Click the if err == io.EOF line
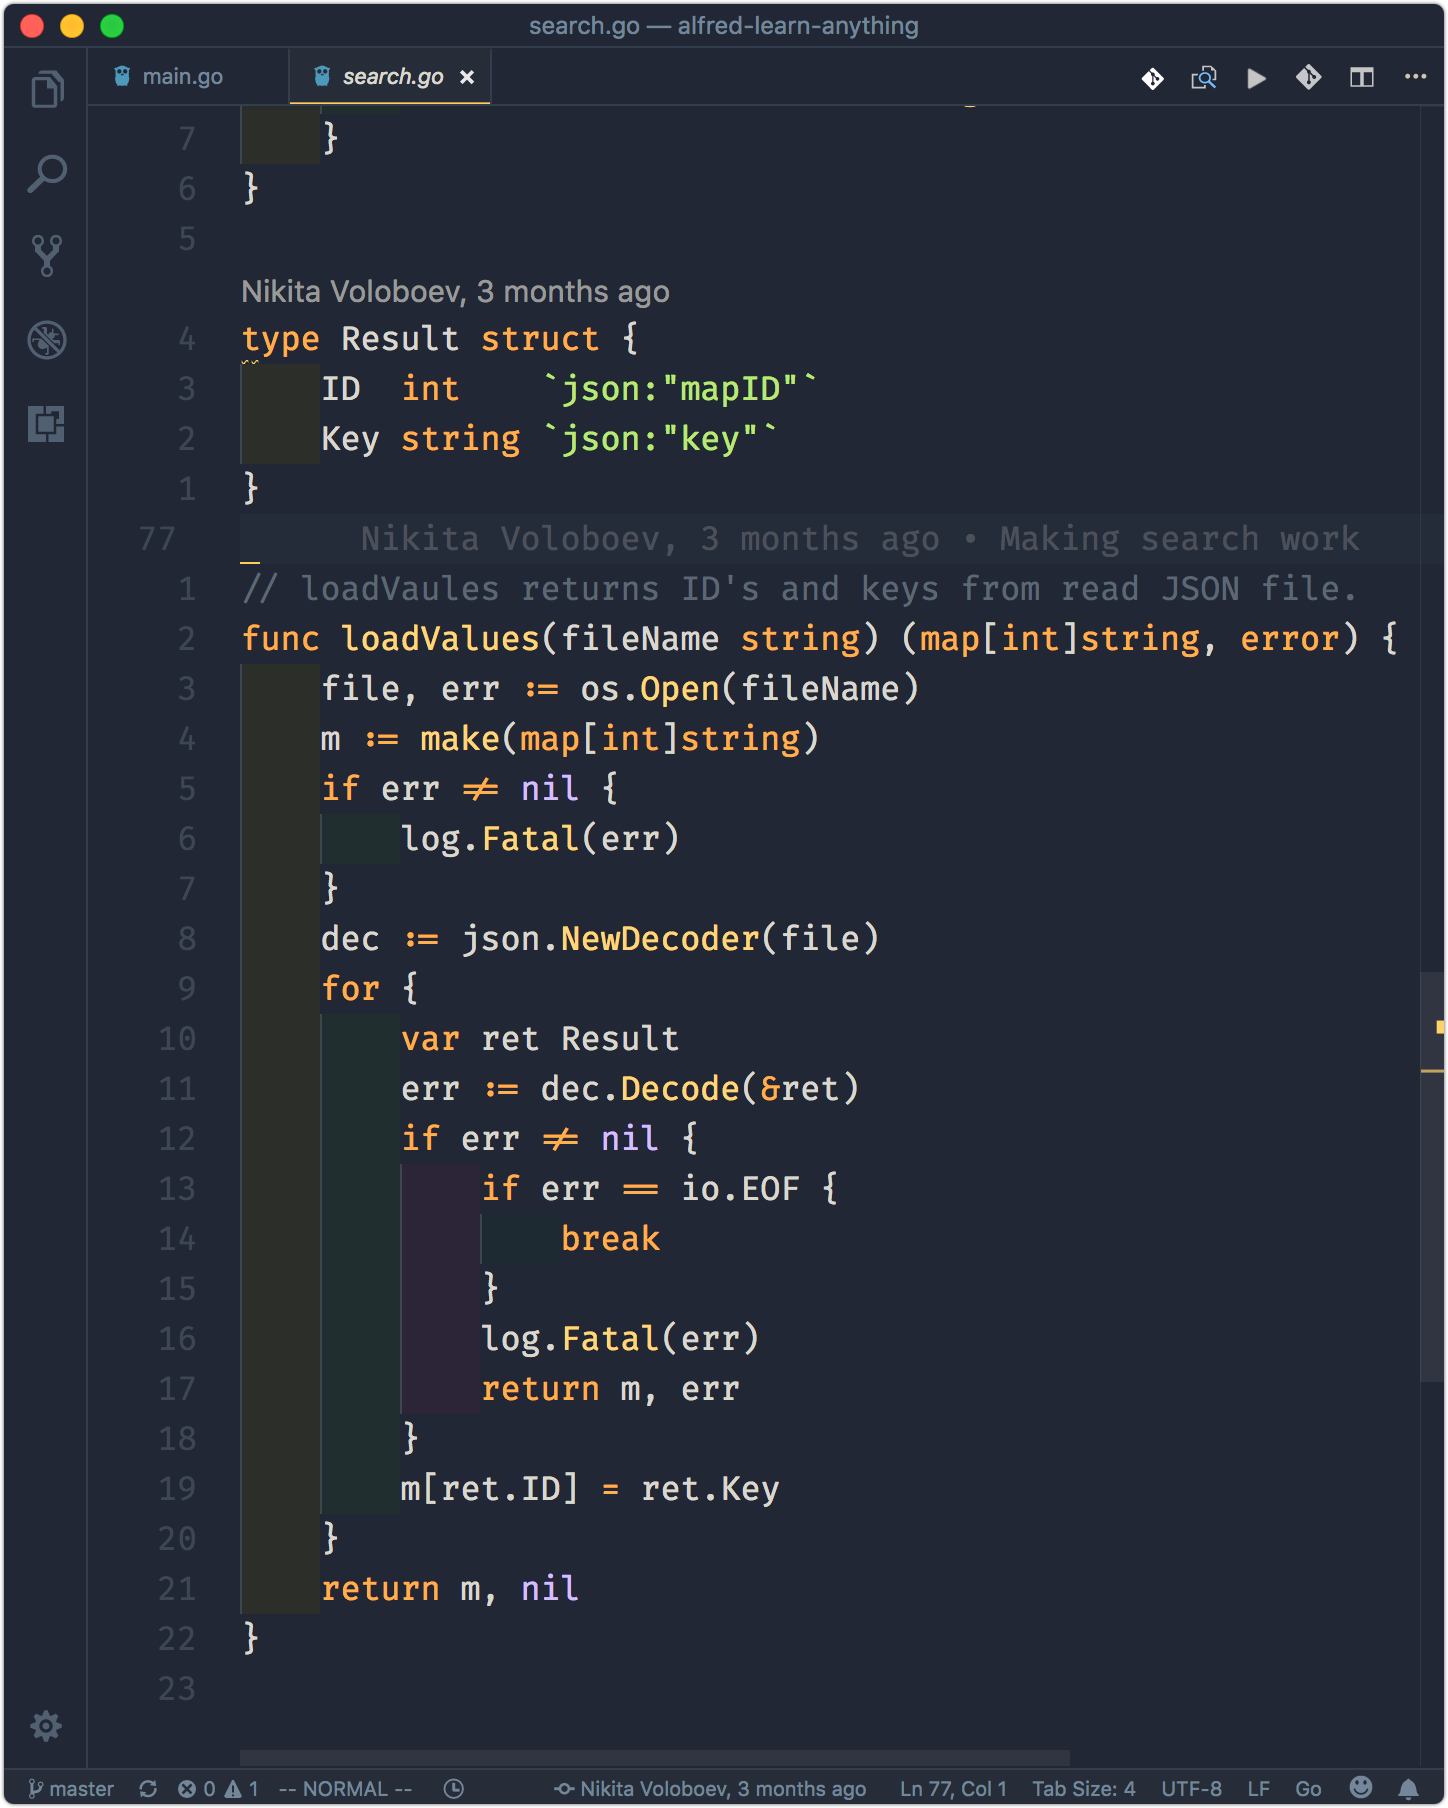1448x1808 pixels. coord(660,1188)
